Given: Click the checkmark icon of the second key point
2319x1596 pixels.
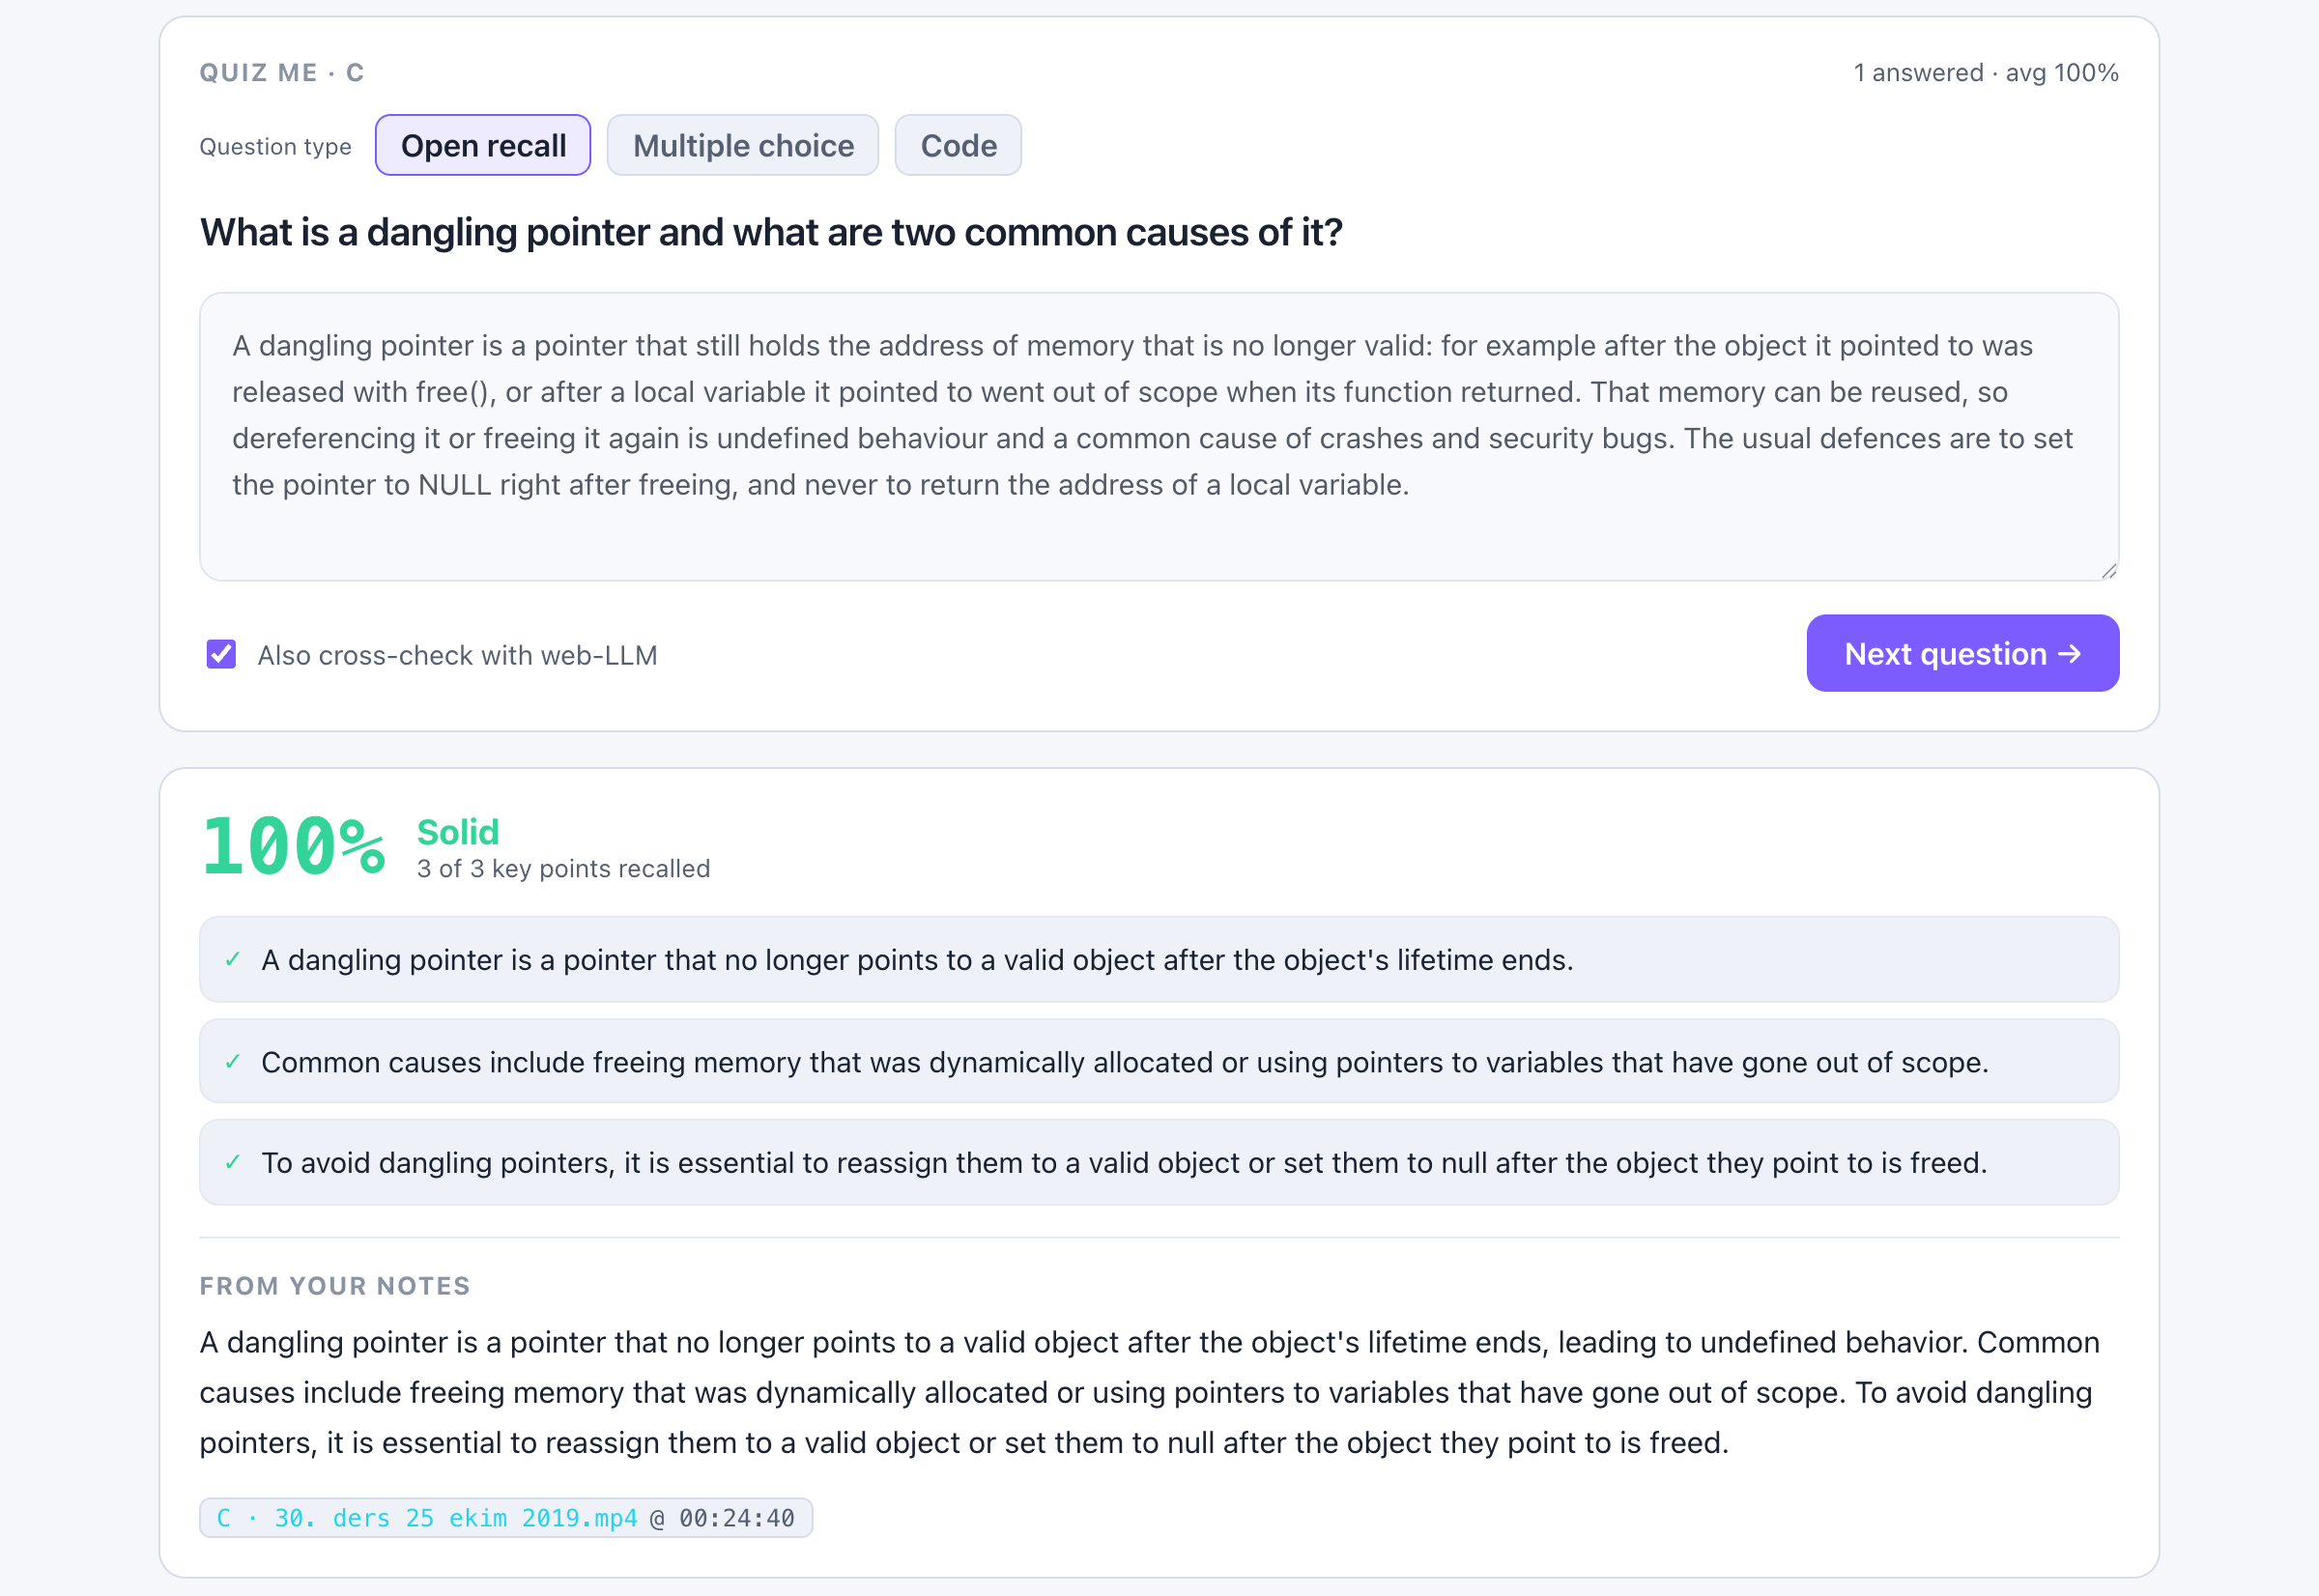Looking at the screenshot, I should (233, 1062).
